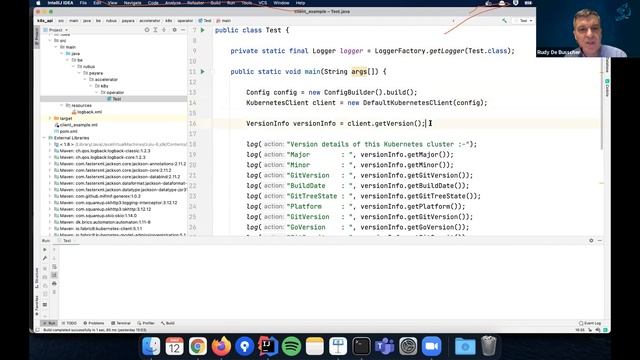This screenshot has width=640, height=360.
Task: Switch to Problems tool window tab
Action: 94,323
